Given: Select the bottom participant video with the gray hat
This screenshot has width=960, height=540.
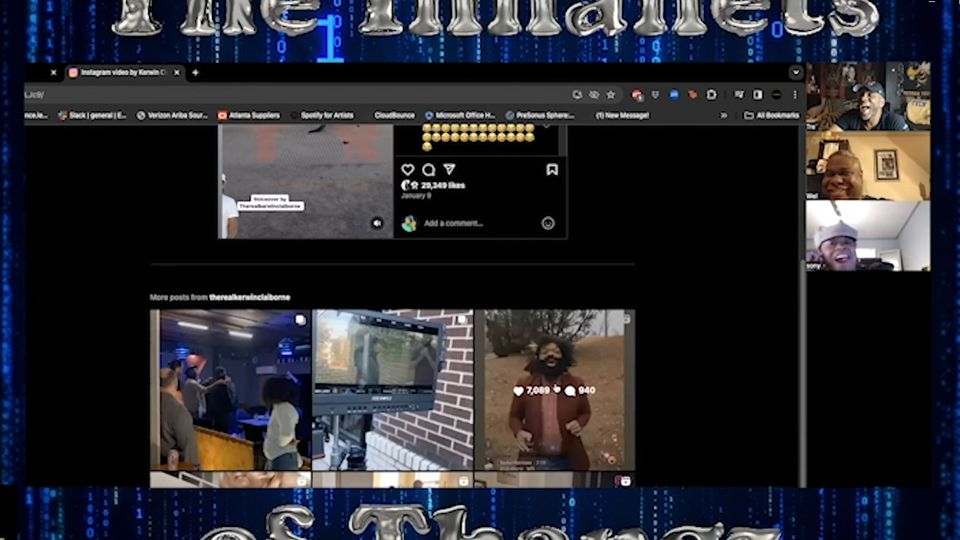Looking at the screenshot, I should pyautogui.click(x=868, y=236).
